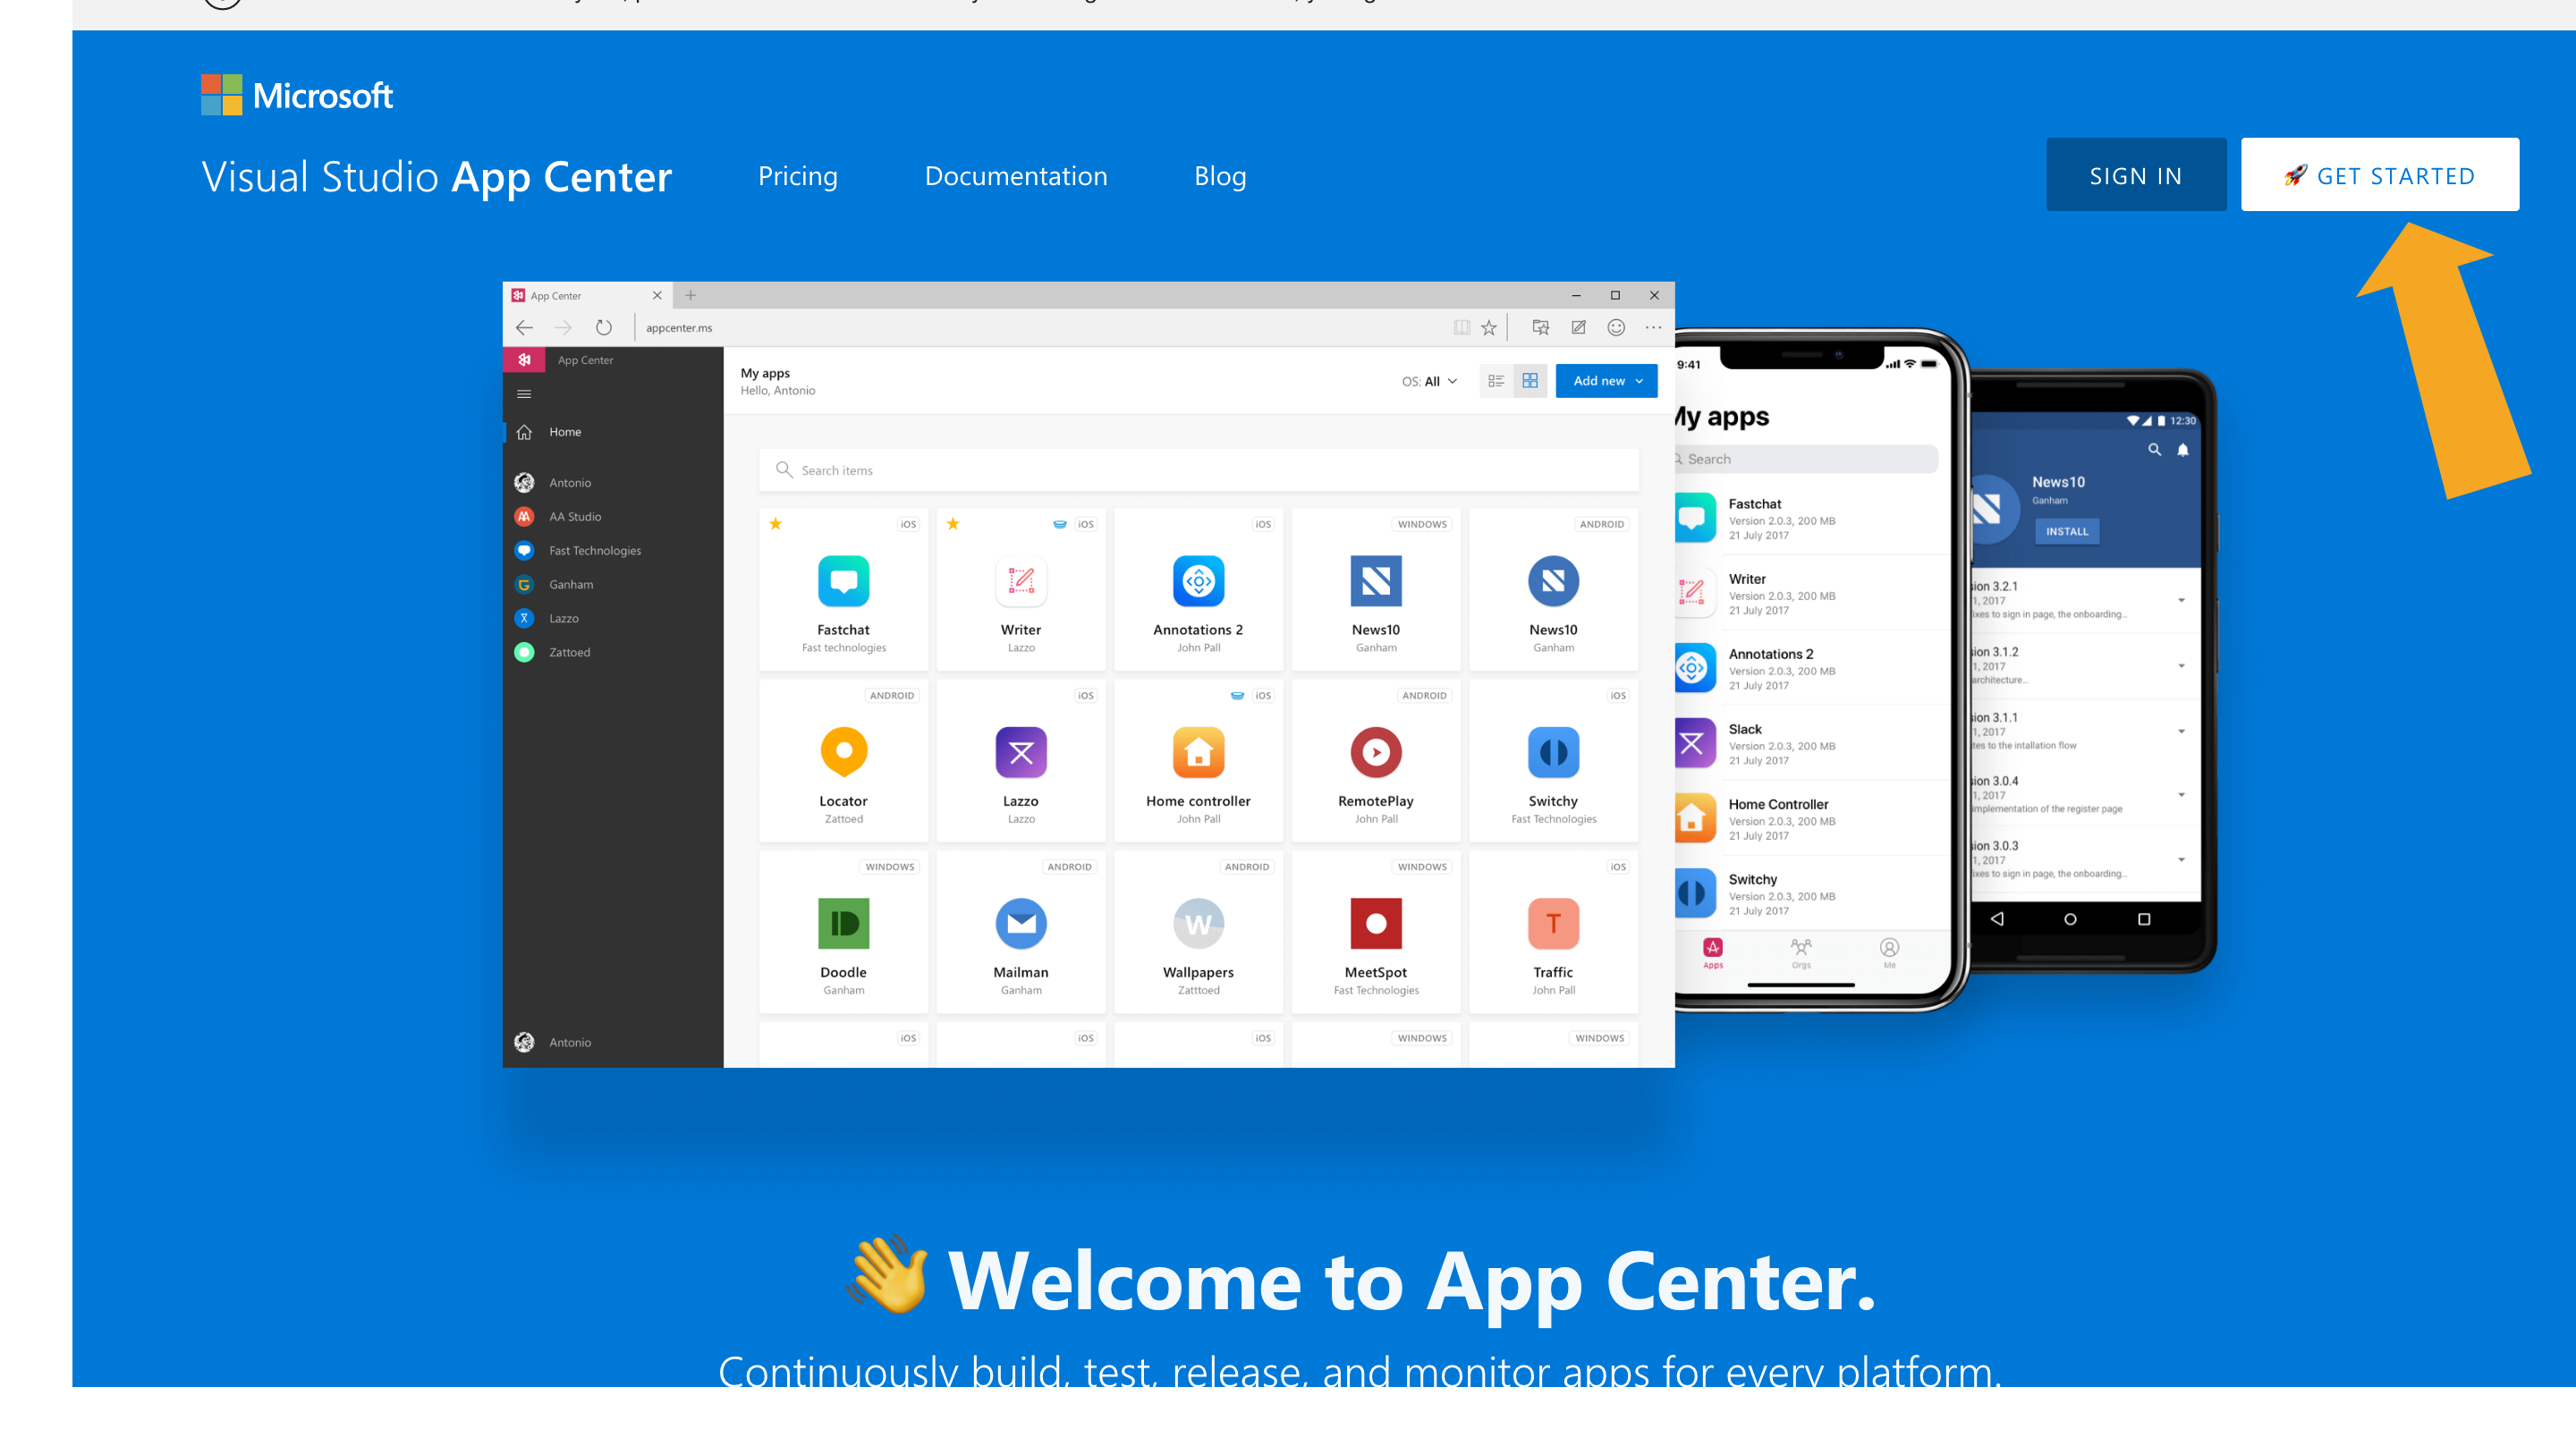
Task: Expand the AA Studio sidebar item
Action: pyautogui.click(x=573, y=517)
